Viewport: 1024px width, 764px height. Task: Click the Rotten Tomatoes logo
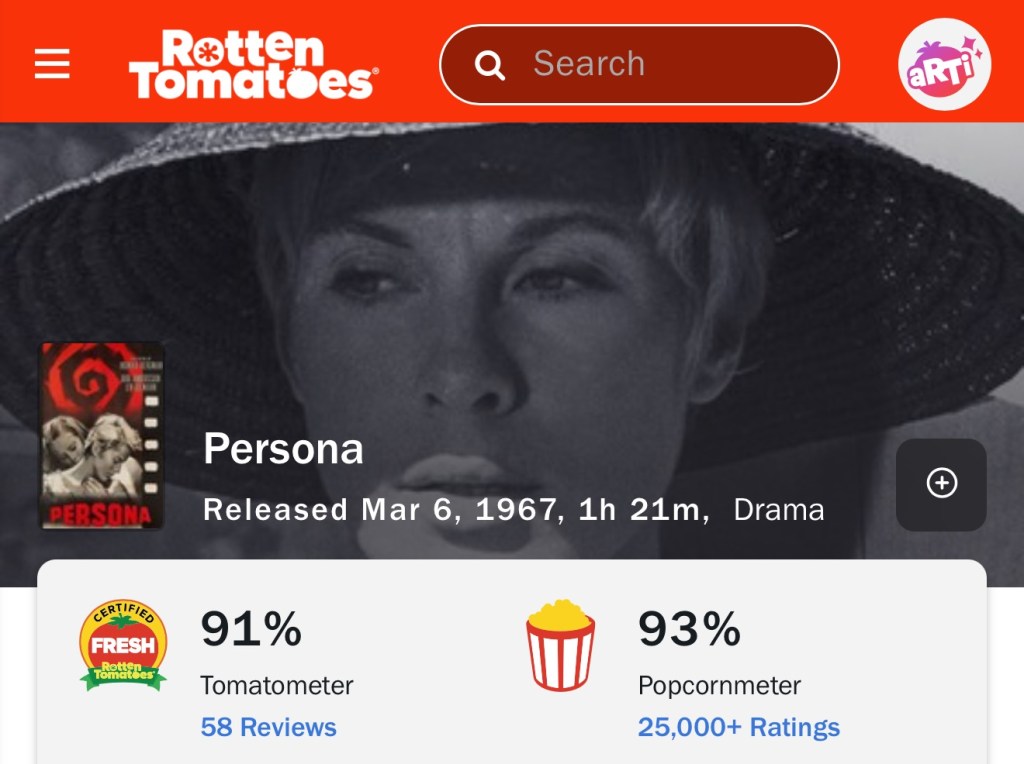[x=252, y=64]
